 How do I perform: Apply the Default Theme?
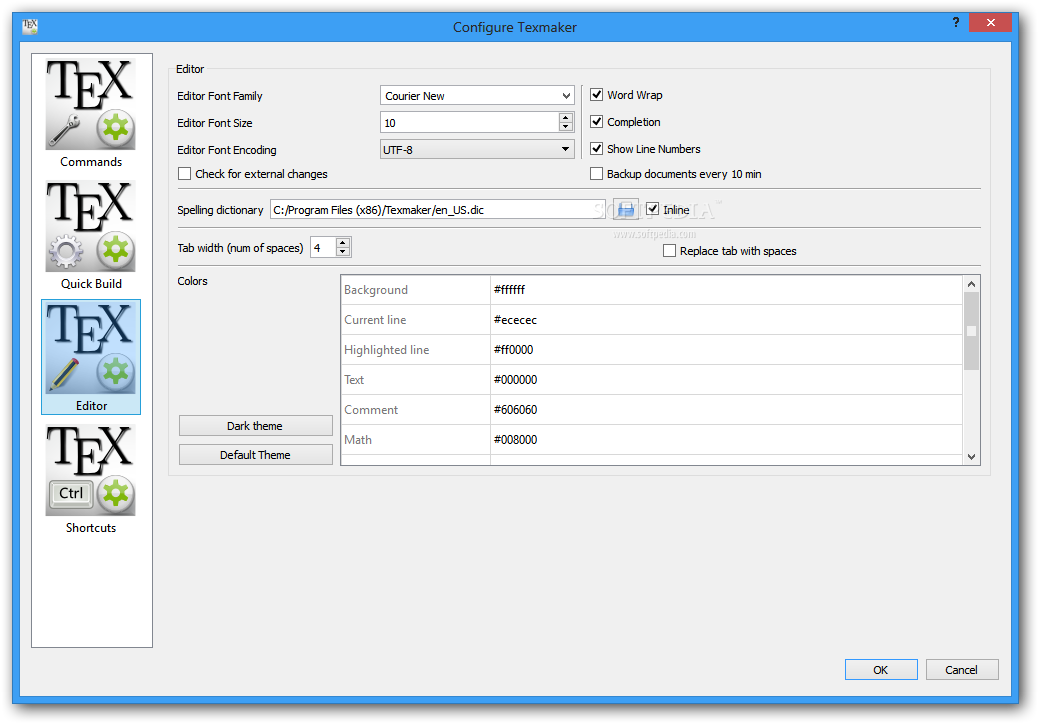click(x=255, y=455)
